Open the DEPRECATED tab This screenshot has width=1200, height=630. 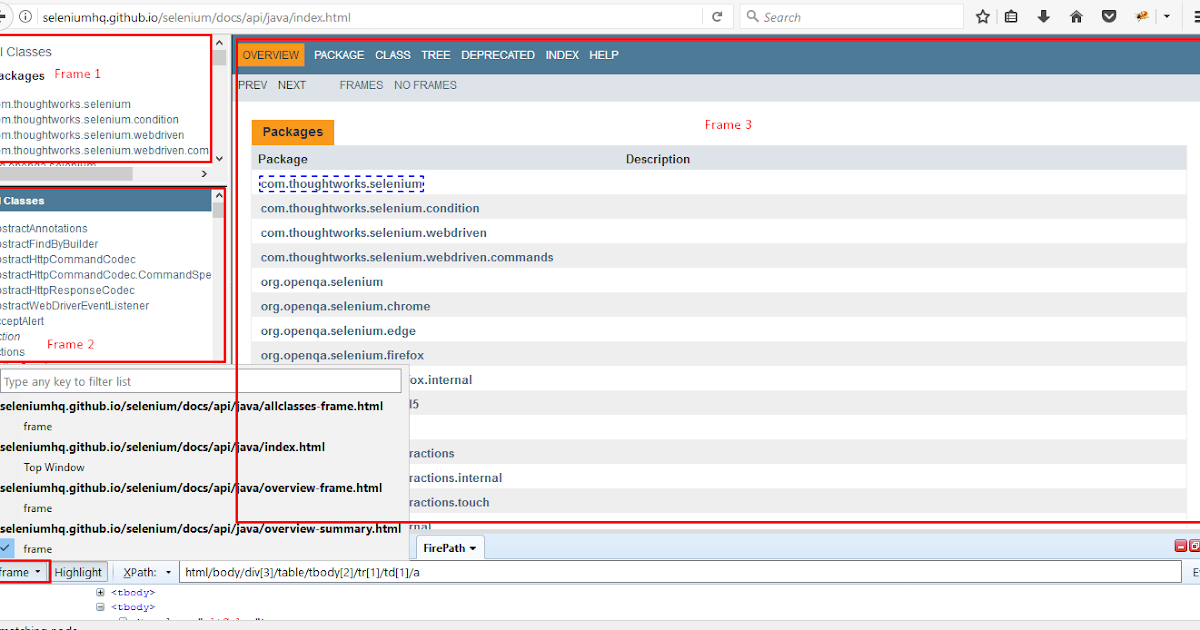498,55
